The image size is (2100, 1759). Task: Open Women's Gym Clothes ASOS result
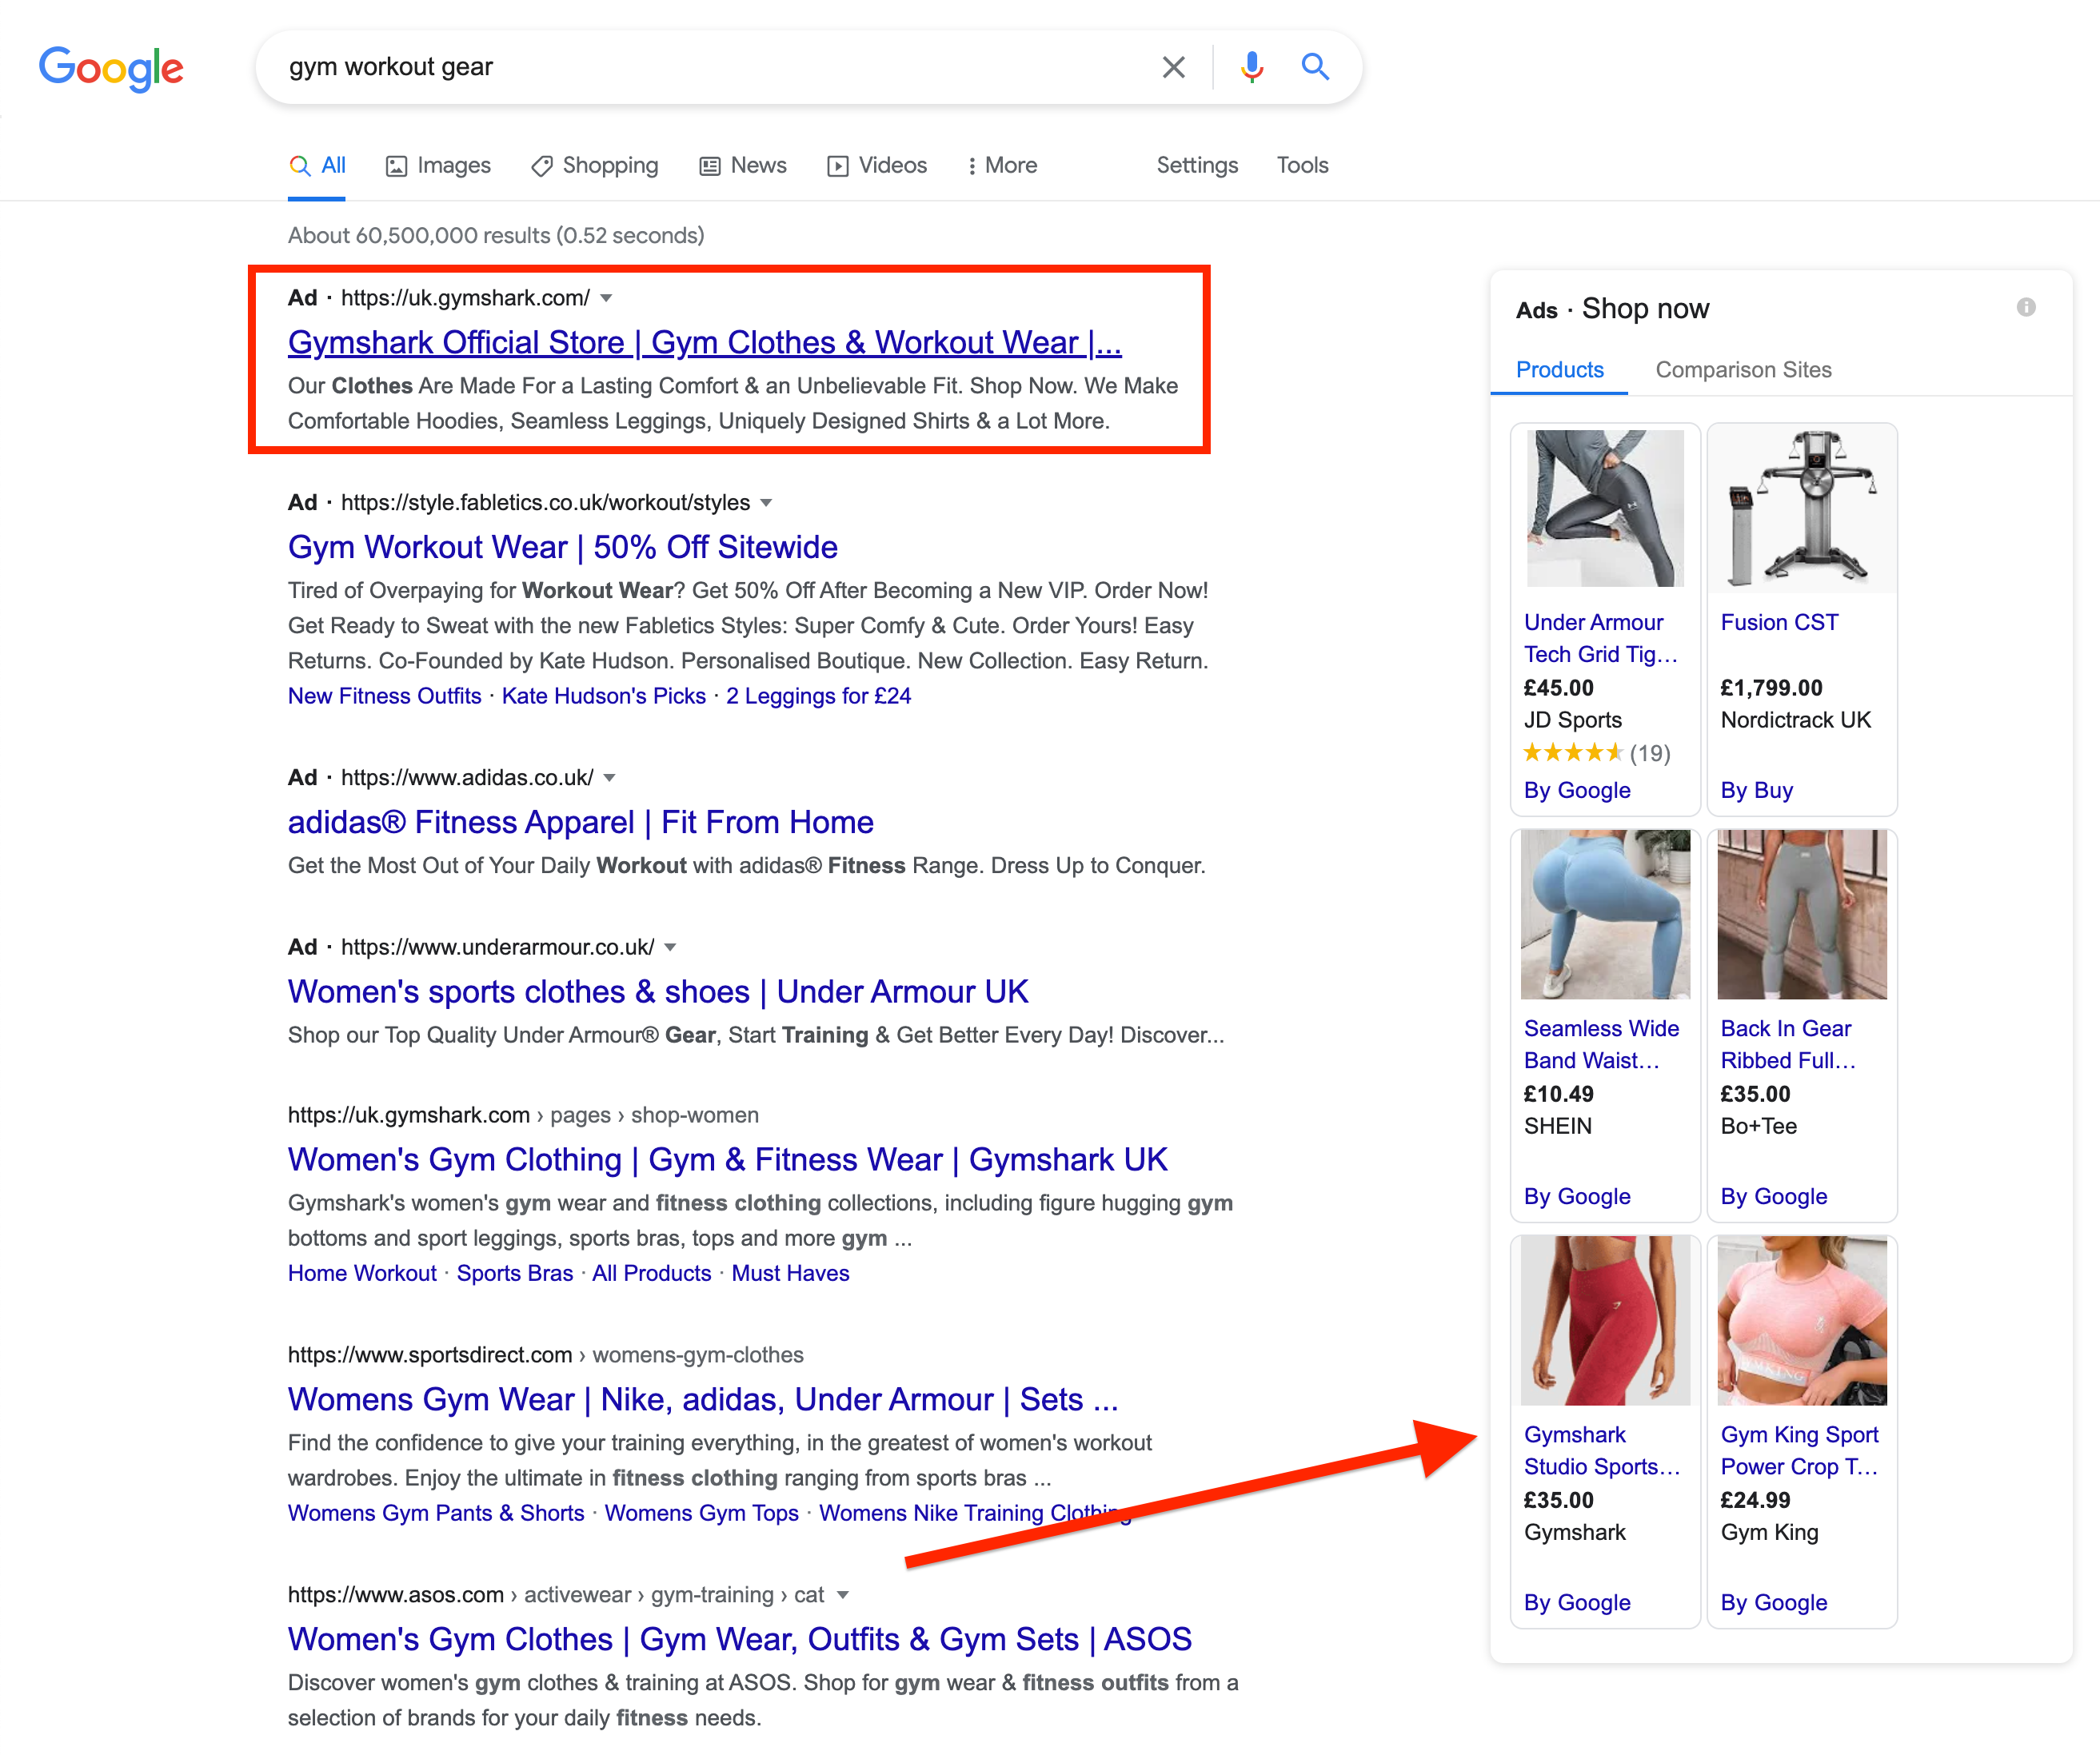coord(740,1640)
